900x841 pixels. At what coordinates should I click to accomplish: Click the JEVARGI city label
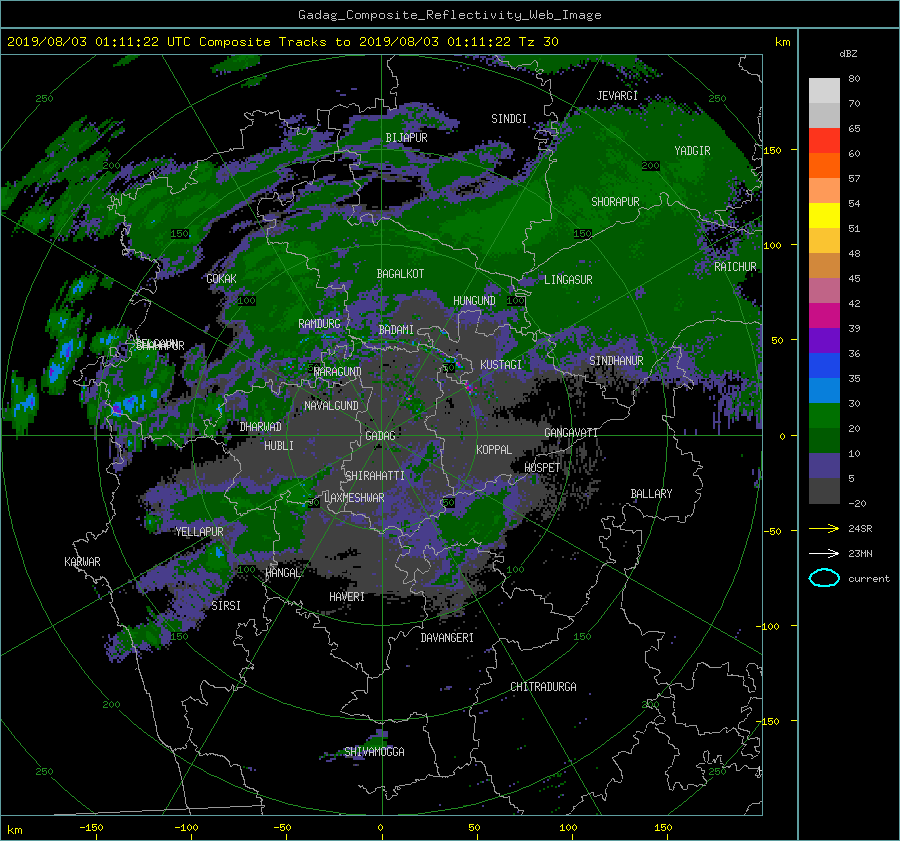617,96
